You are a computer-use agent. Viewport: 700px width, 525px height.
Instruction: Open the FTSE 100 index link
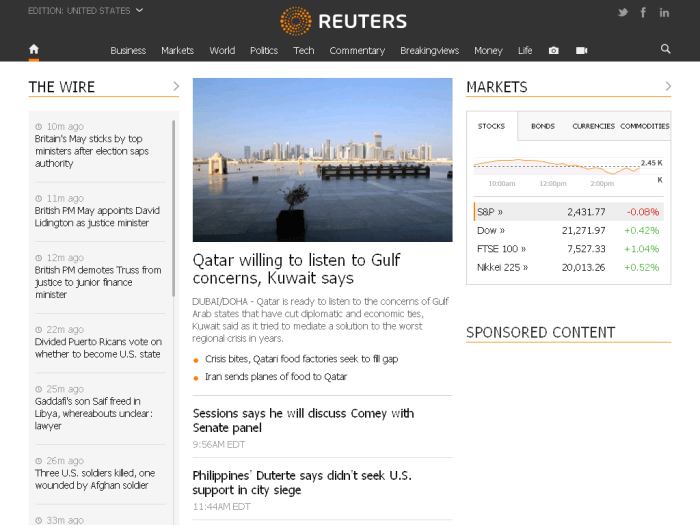click(x=501, y=249)
